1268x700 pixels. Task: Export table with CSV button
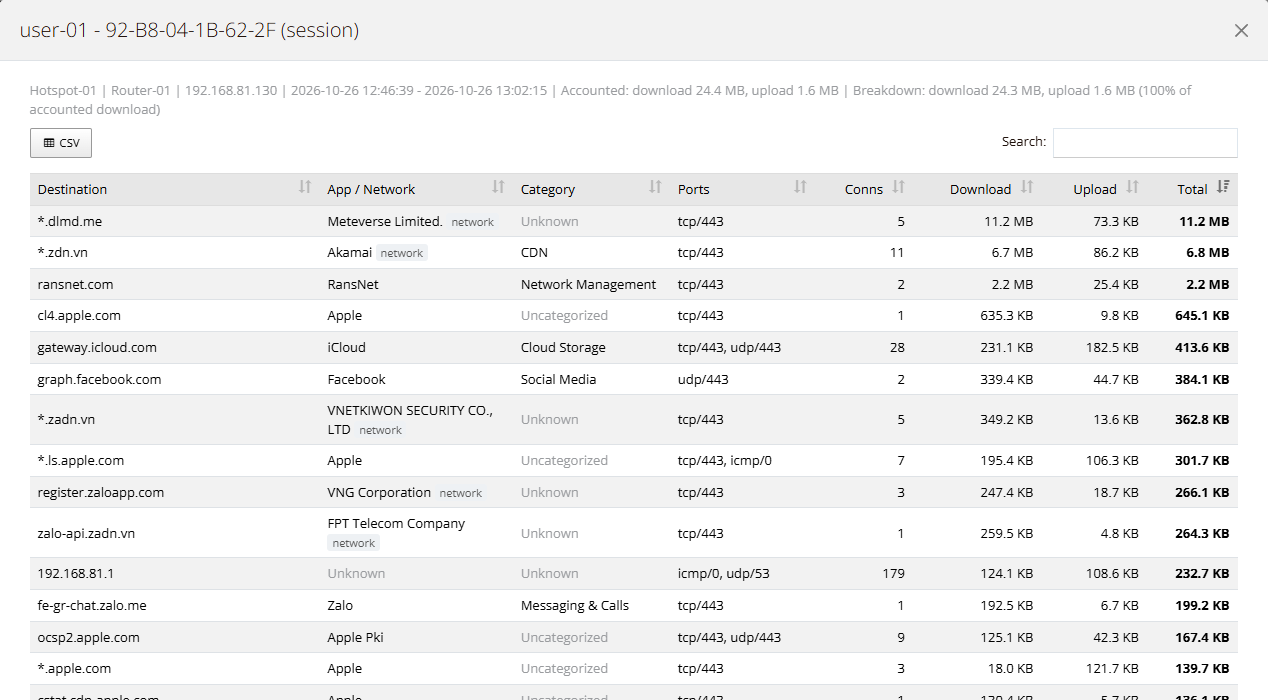pos(61,143)
